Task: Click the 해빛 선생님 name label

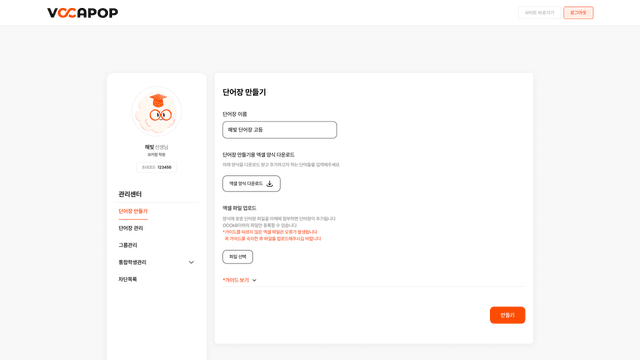Action: click(x=156, y=147)
